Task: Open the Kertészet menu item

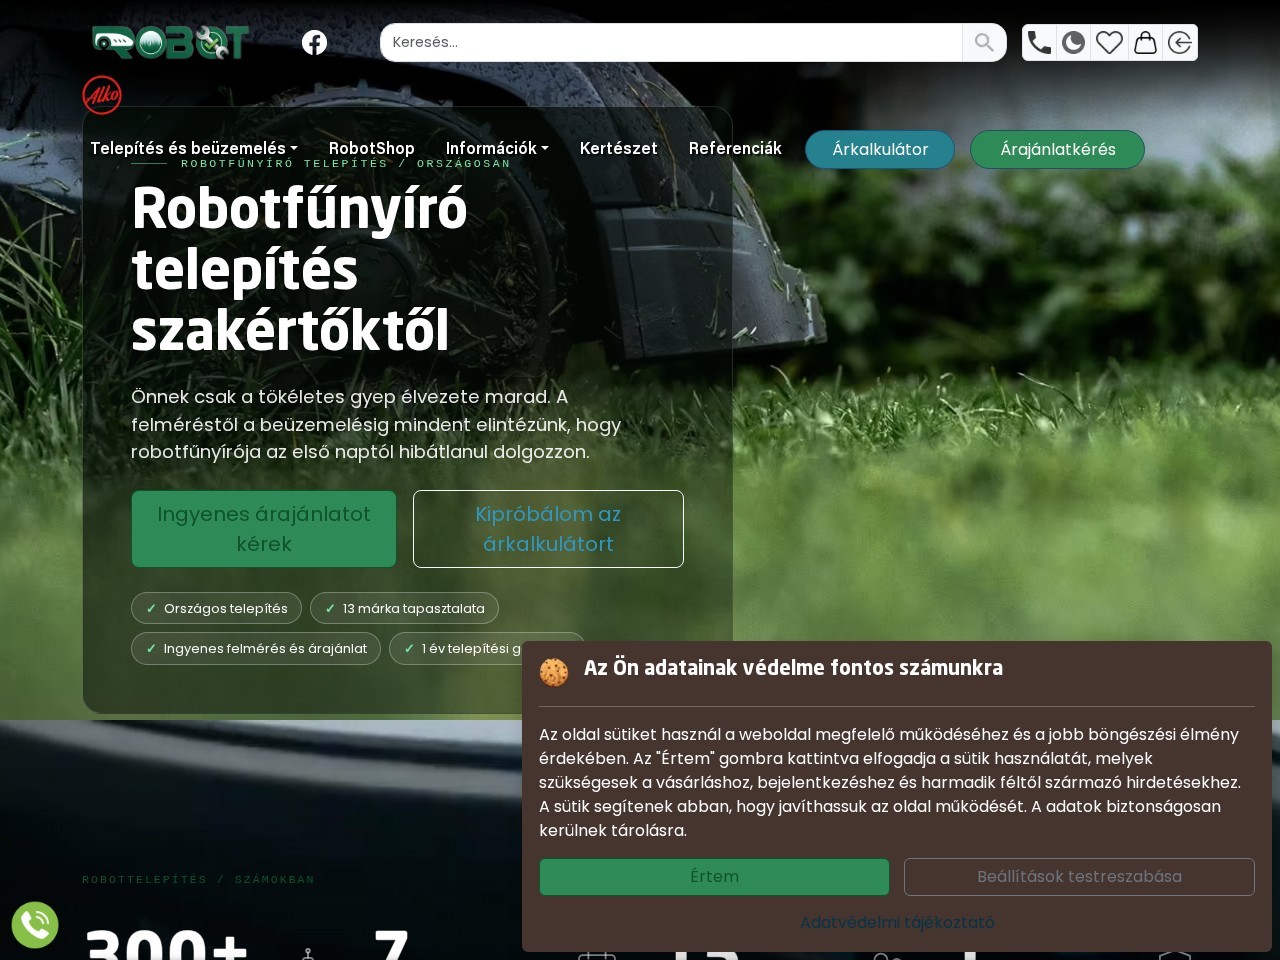Action: coord(618,148)
